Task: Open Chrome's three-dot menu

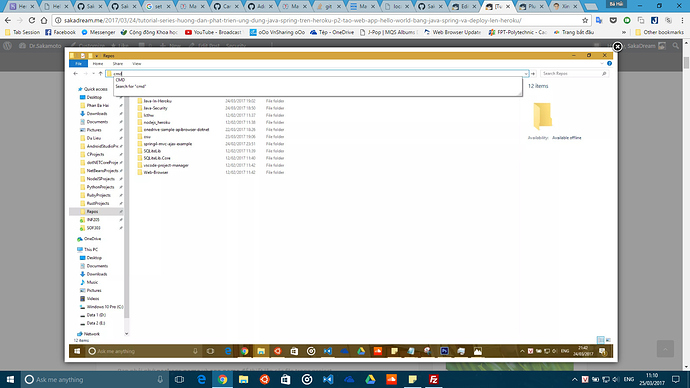Action: [x=682, y=20]
